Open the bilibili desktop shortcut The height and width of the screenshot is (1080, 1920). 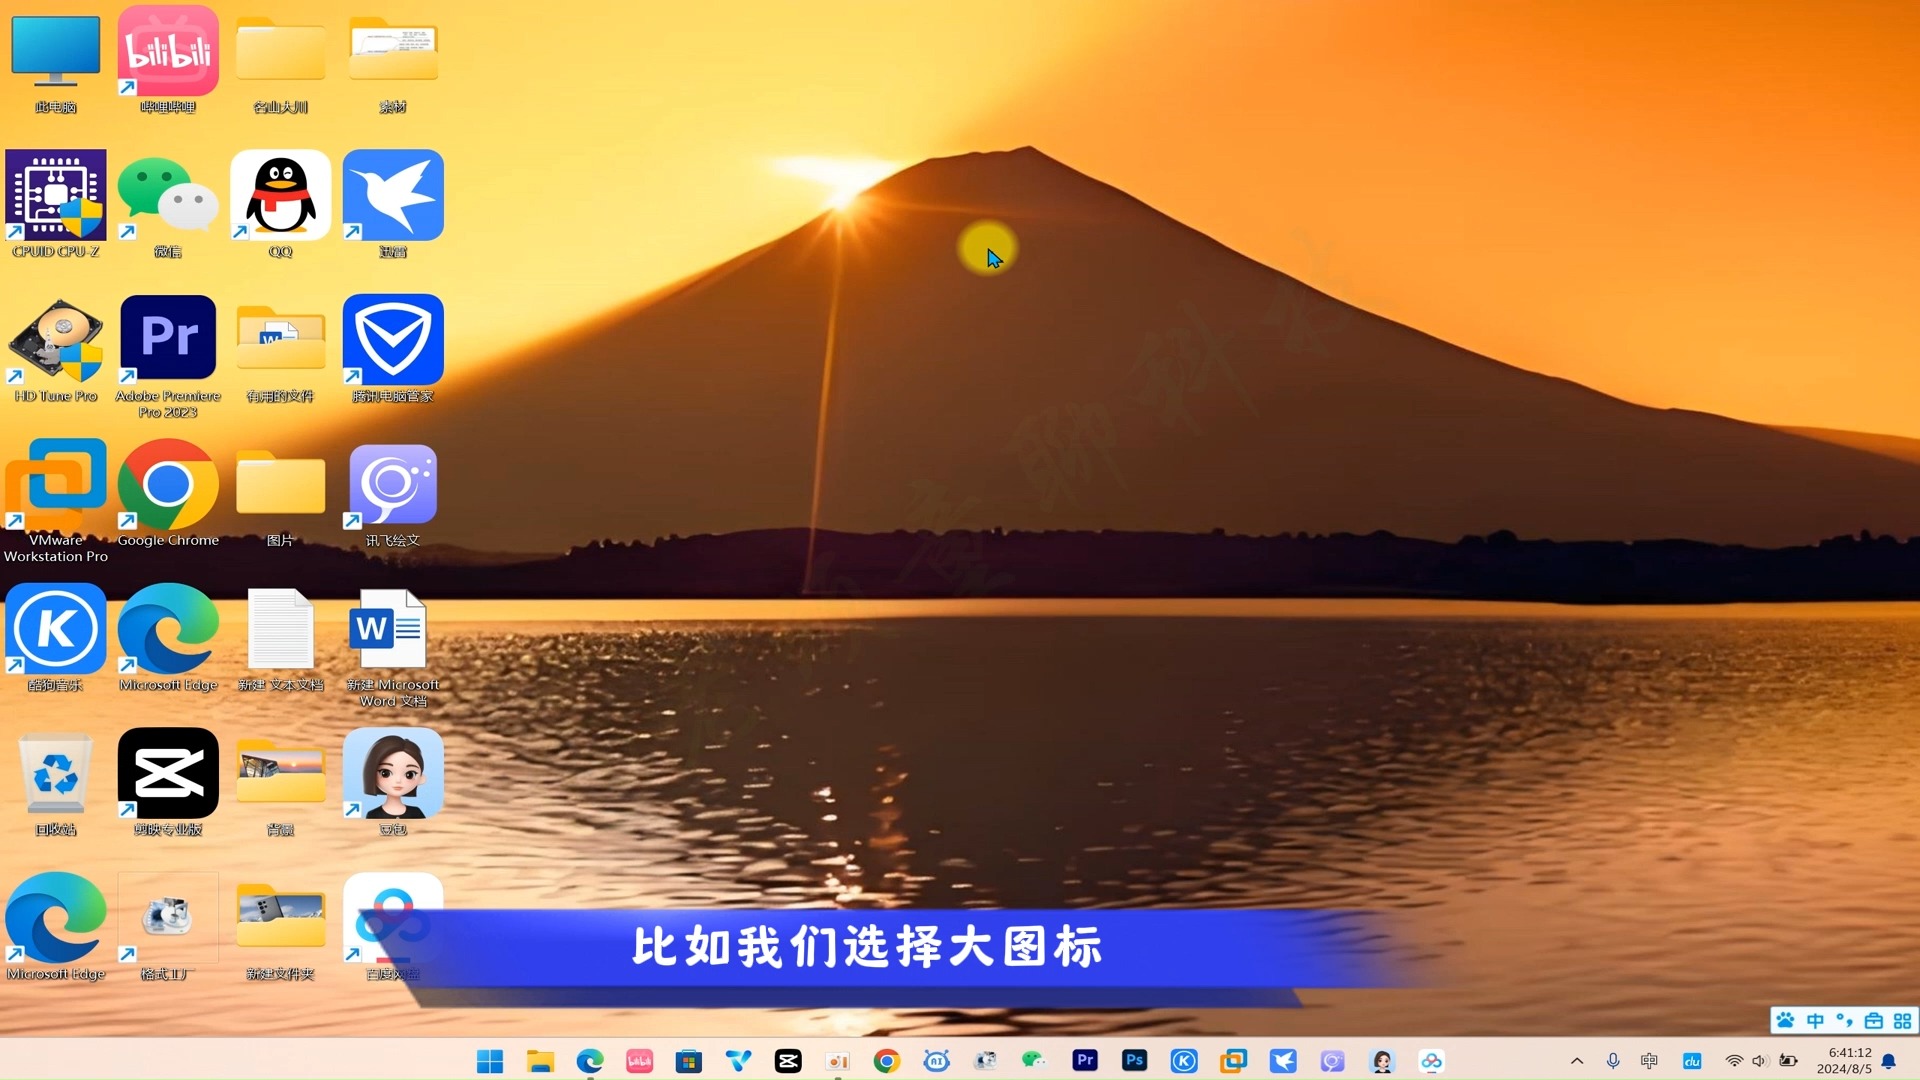click(x=168, y=52)
